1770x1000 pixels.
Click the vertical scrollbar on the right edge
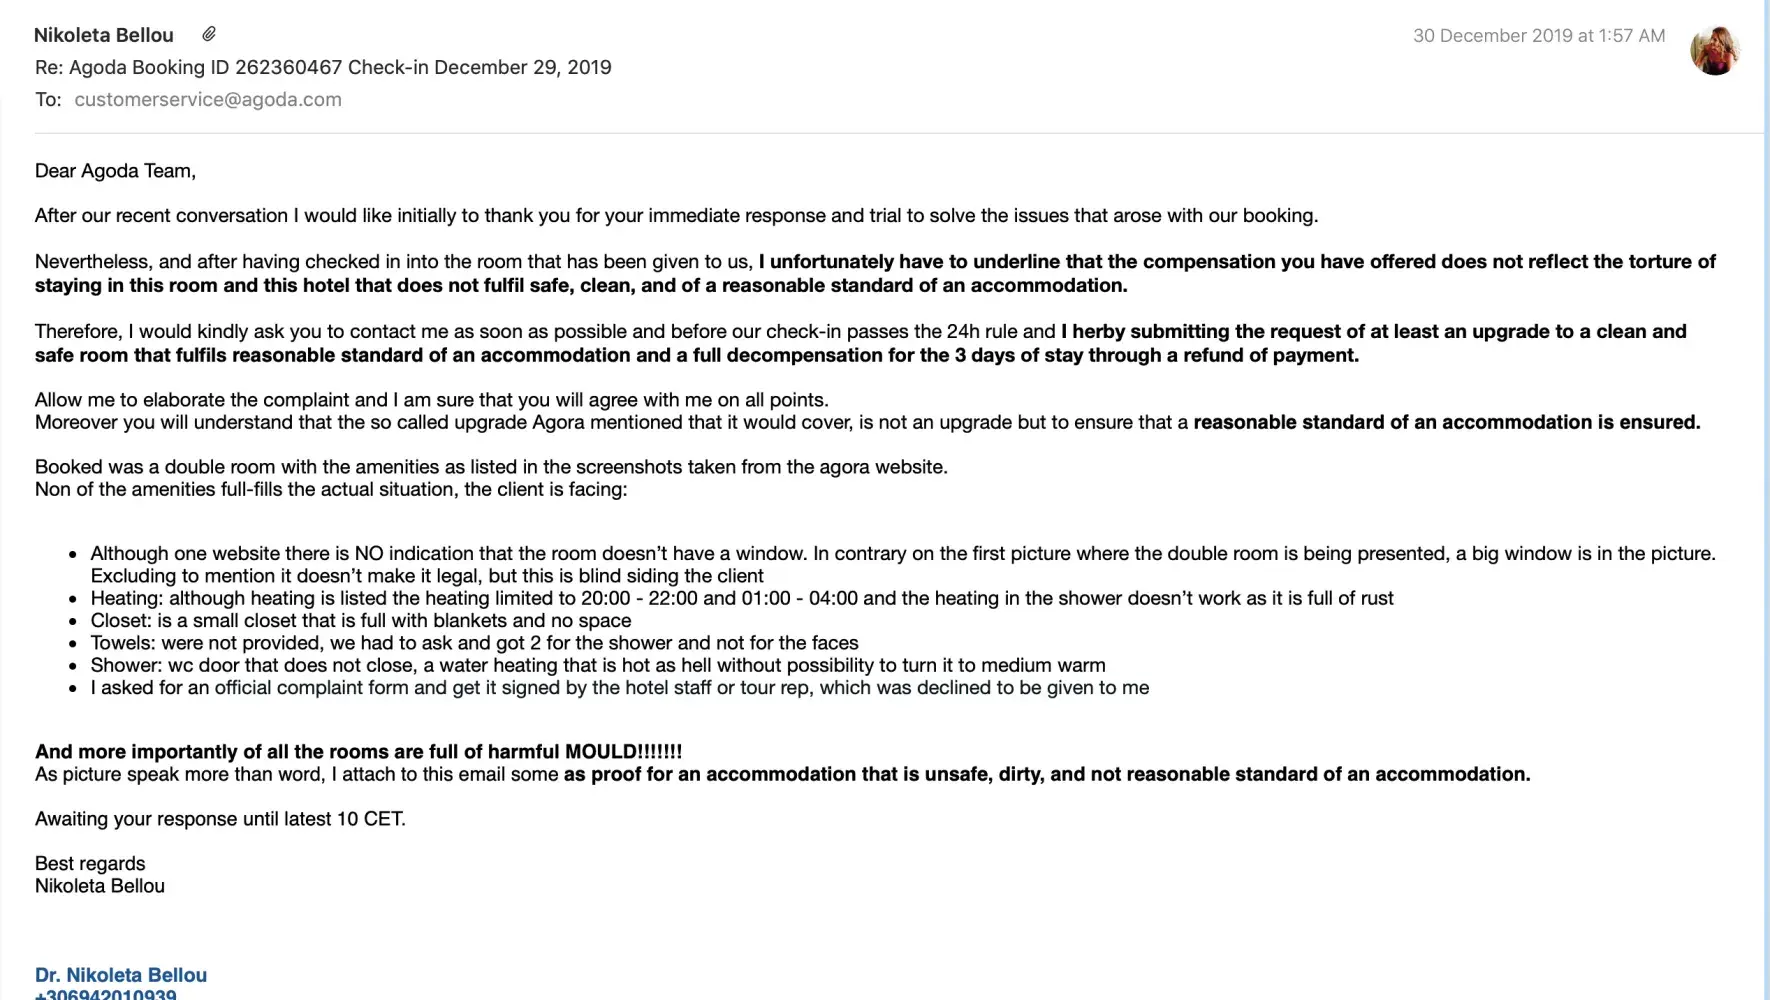[x=1766, y=500]
